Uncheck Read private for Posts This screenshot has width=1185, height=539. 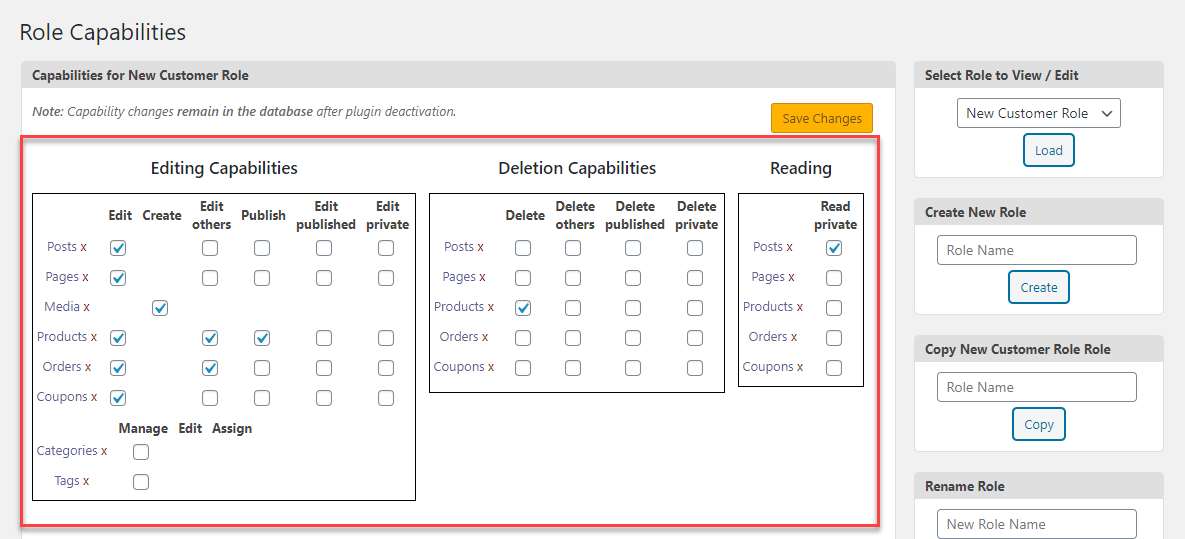tap(834, 248)
